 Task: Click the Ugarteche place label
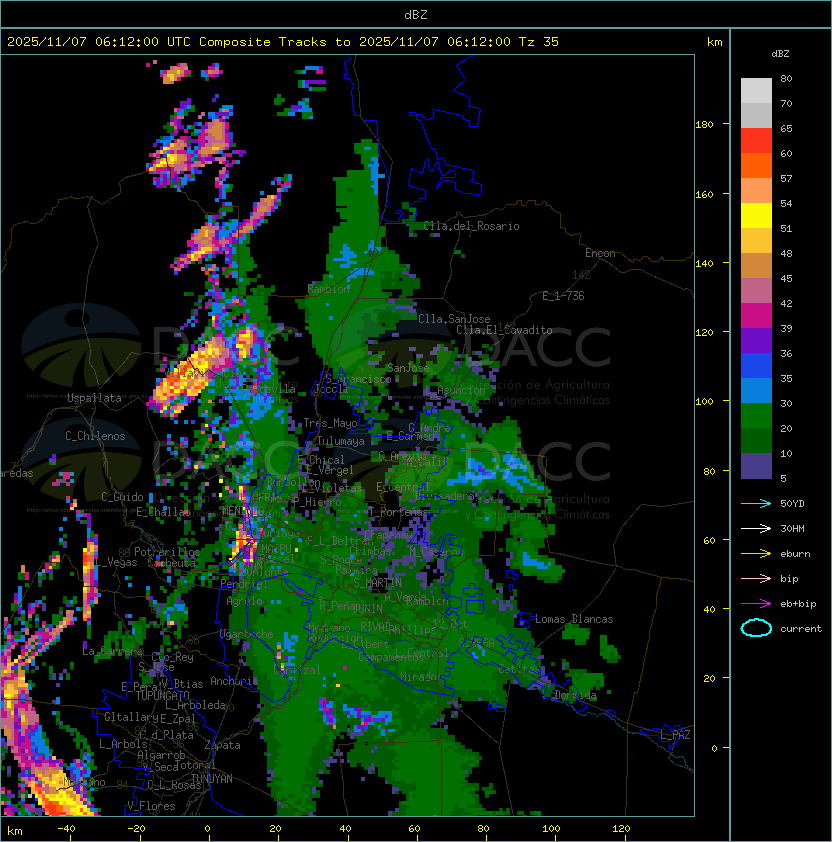[x=247, y=634]
